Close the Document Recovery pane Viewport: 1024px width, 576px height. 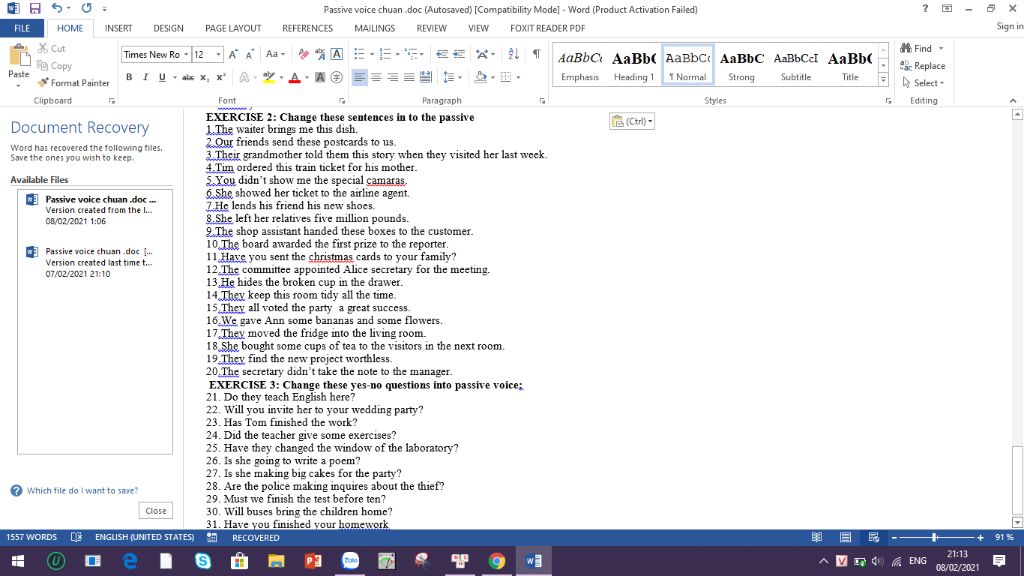(155, 511)
